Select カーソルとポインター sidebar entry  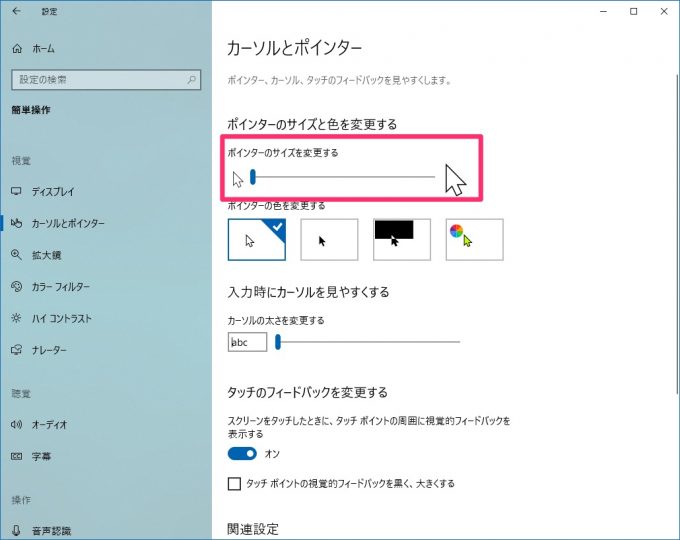point(68,223)
